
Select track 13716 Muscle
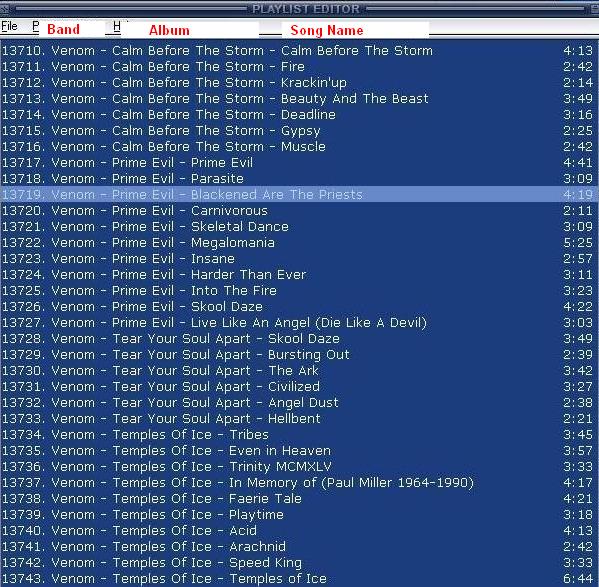(299, 147)
